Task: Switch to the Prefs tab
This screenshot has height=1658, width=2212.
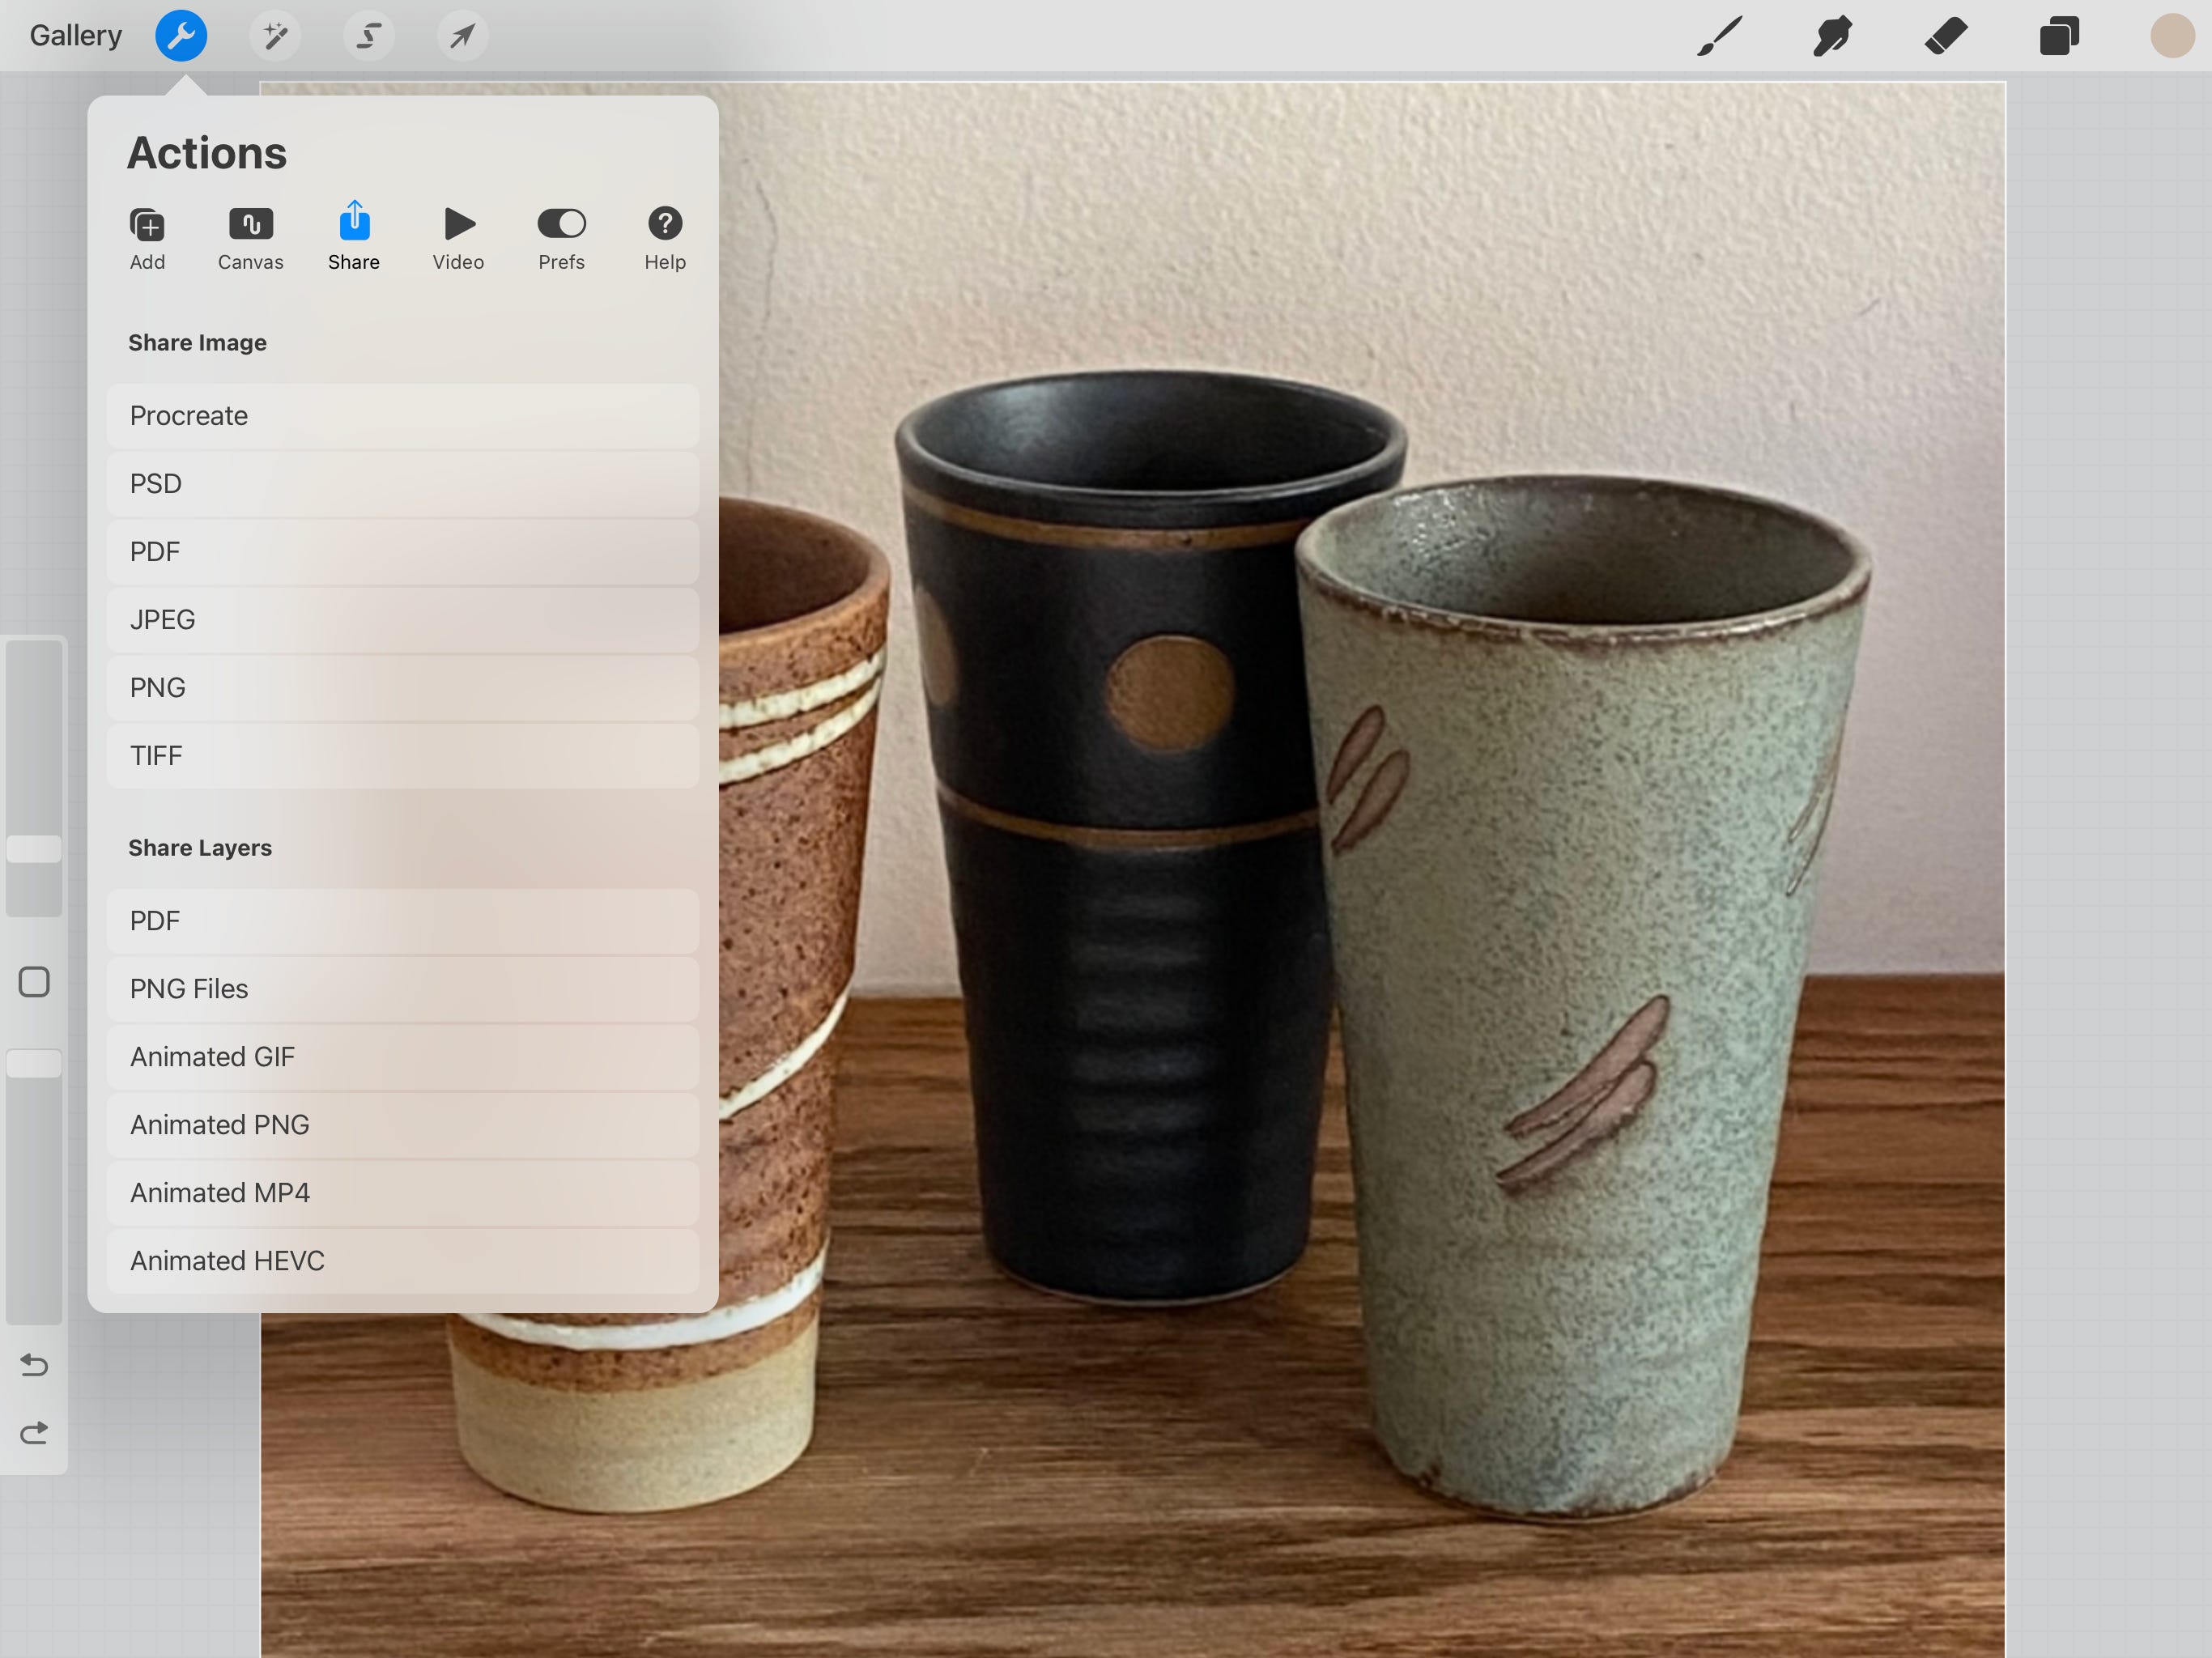Action: coord(561,238)
